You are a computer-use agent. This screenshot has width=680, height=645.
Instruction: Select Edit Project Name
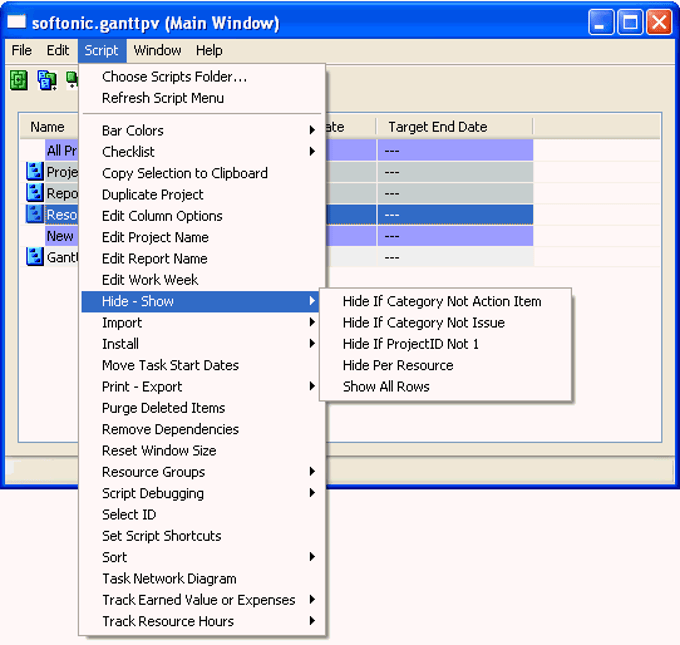pyautogui.click(x=202, y=237)
